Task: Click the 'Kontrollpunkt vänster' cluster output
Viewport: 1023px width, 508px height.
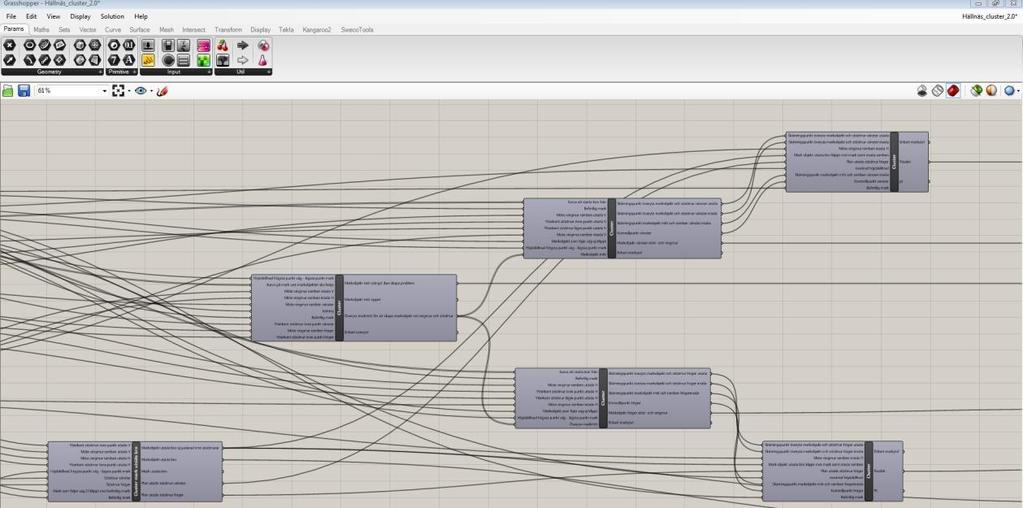Action: click(x=636, y=233)
